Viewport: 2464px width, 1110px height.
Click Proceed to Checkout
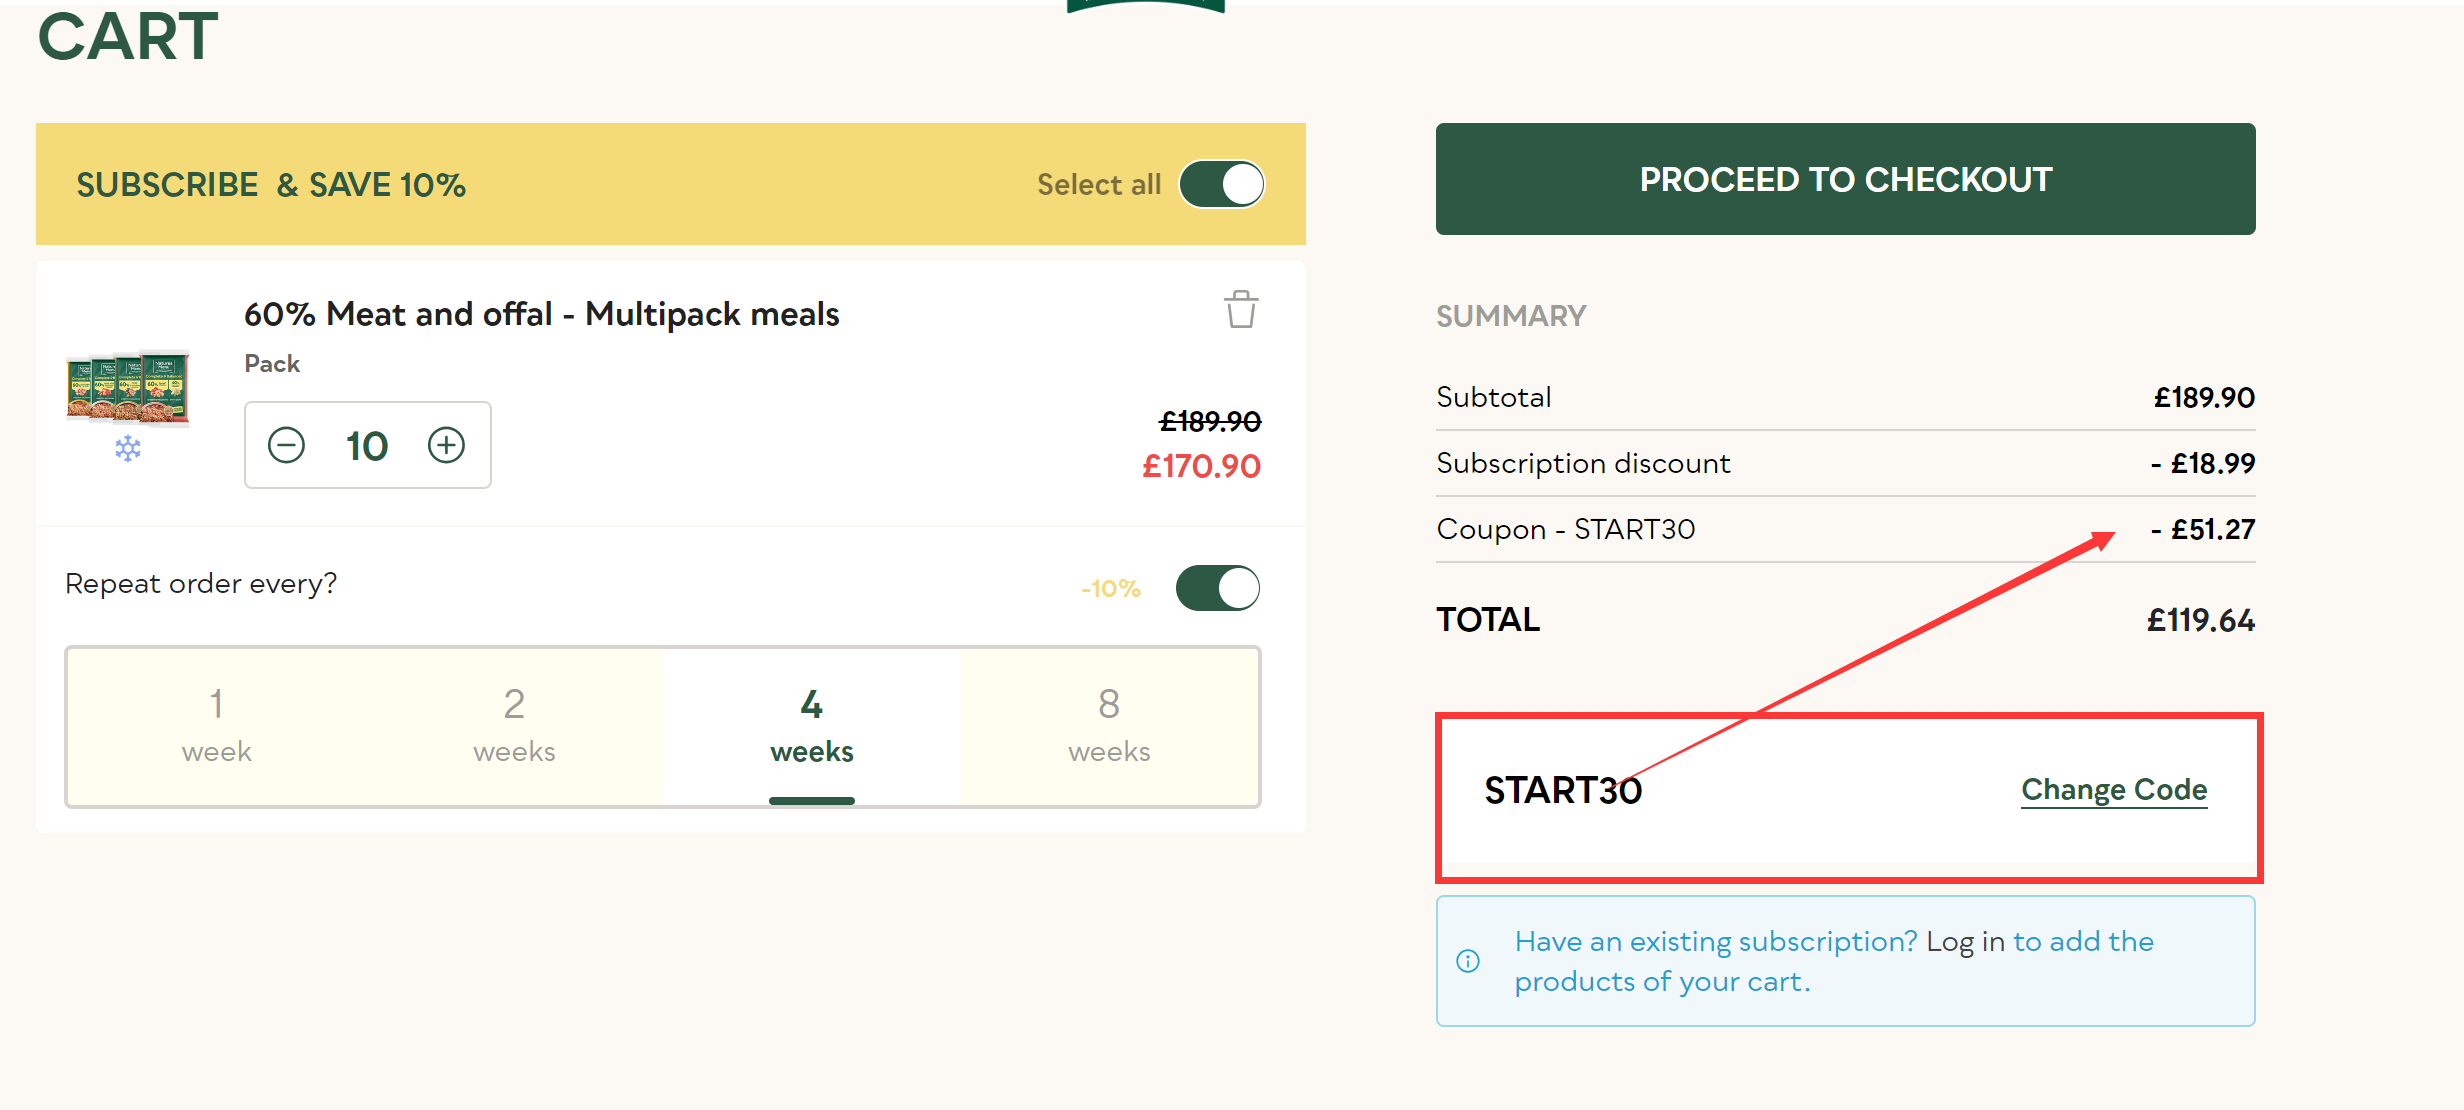pyautogui.click(x=1845, y=179)
